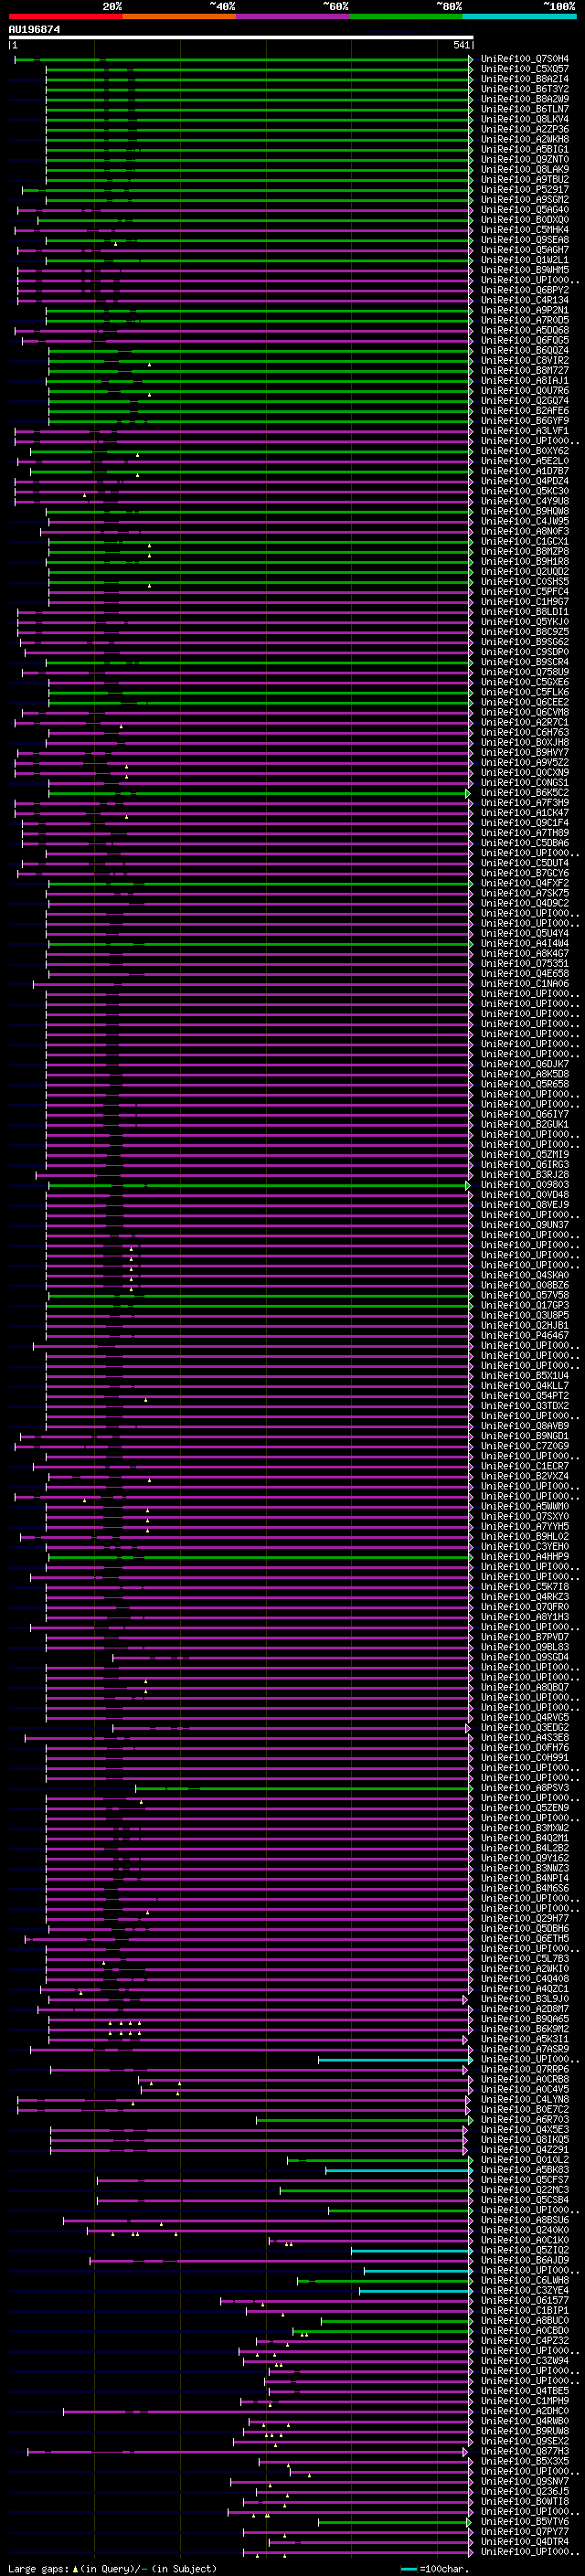
Task: Select the UniRef100_A2DHC0 label
Action: [525, 2411]
